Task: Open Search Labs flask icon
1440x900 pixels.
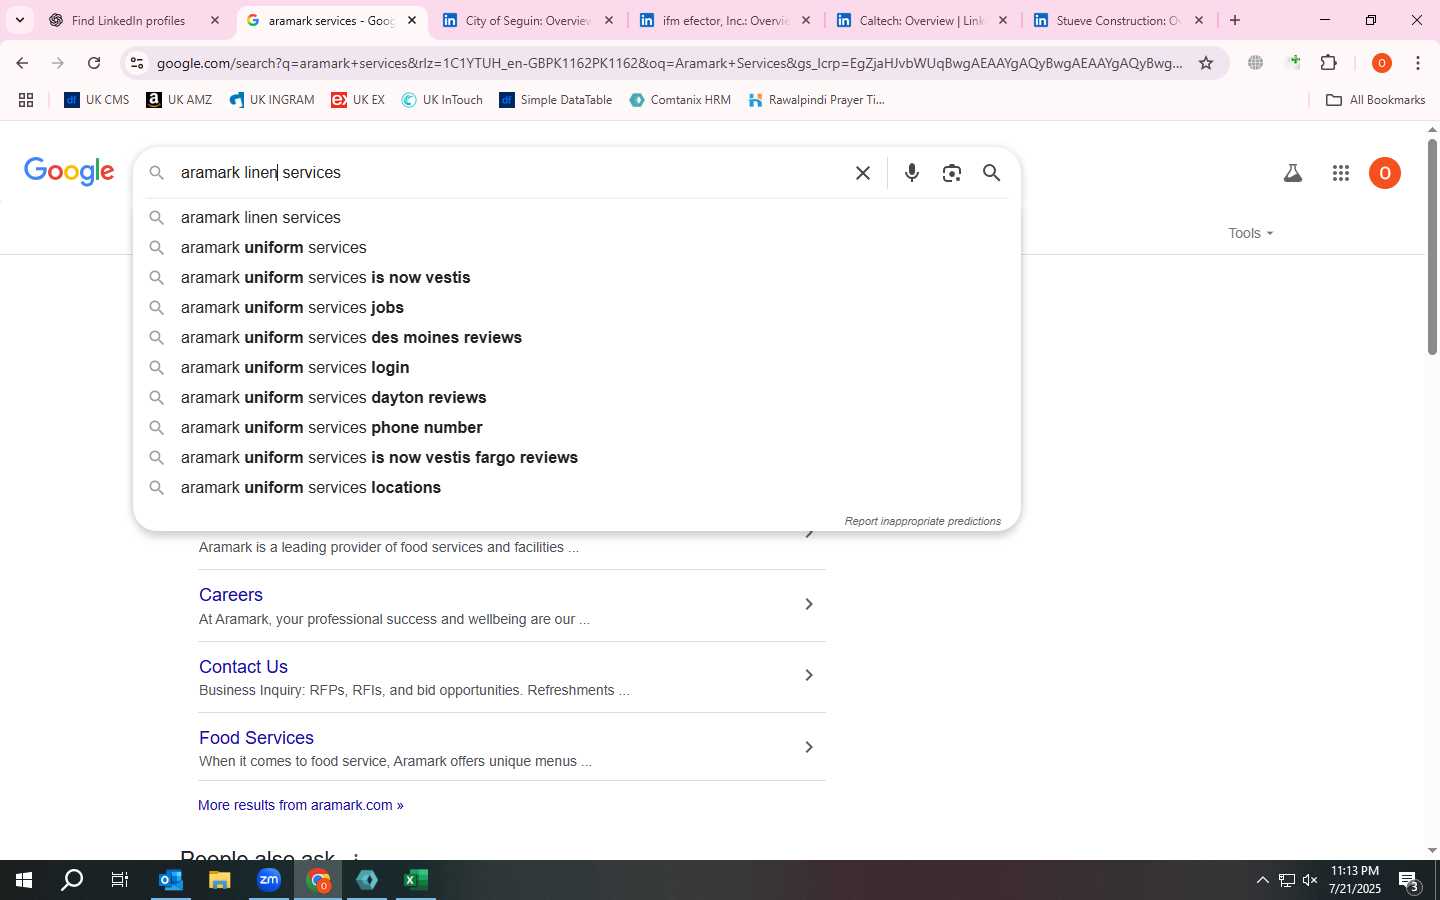Action: click(1293, 173)
